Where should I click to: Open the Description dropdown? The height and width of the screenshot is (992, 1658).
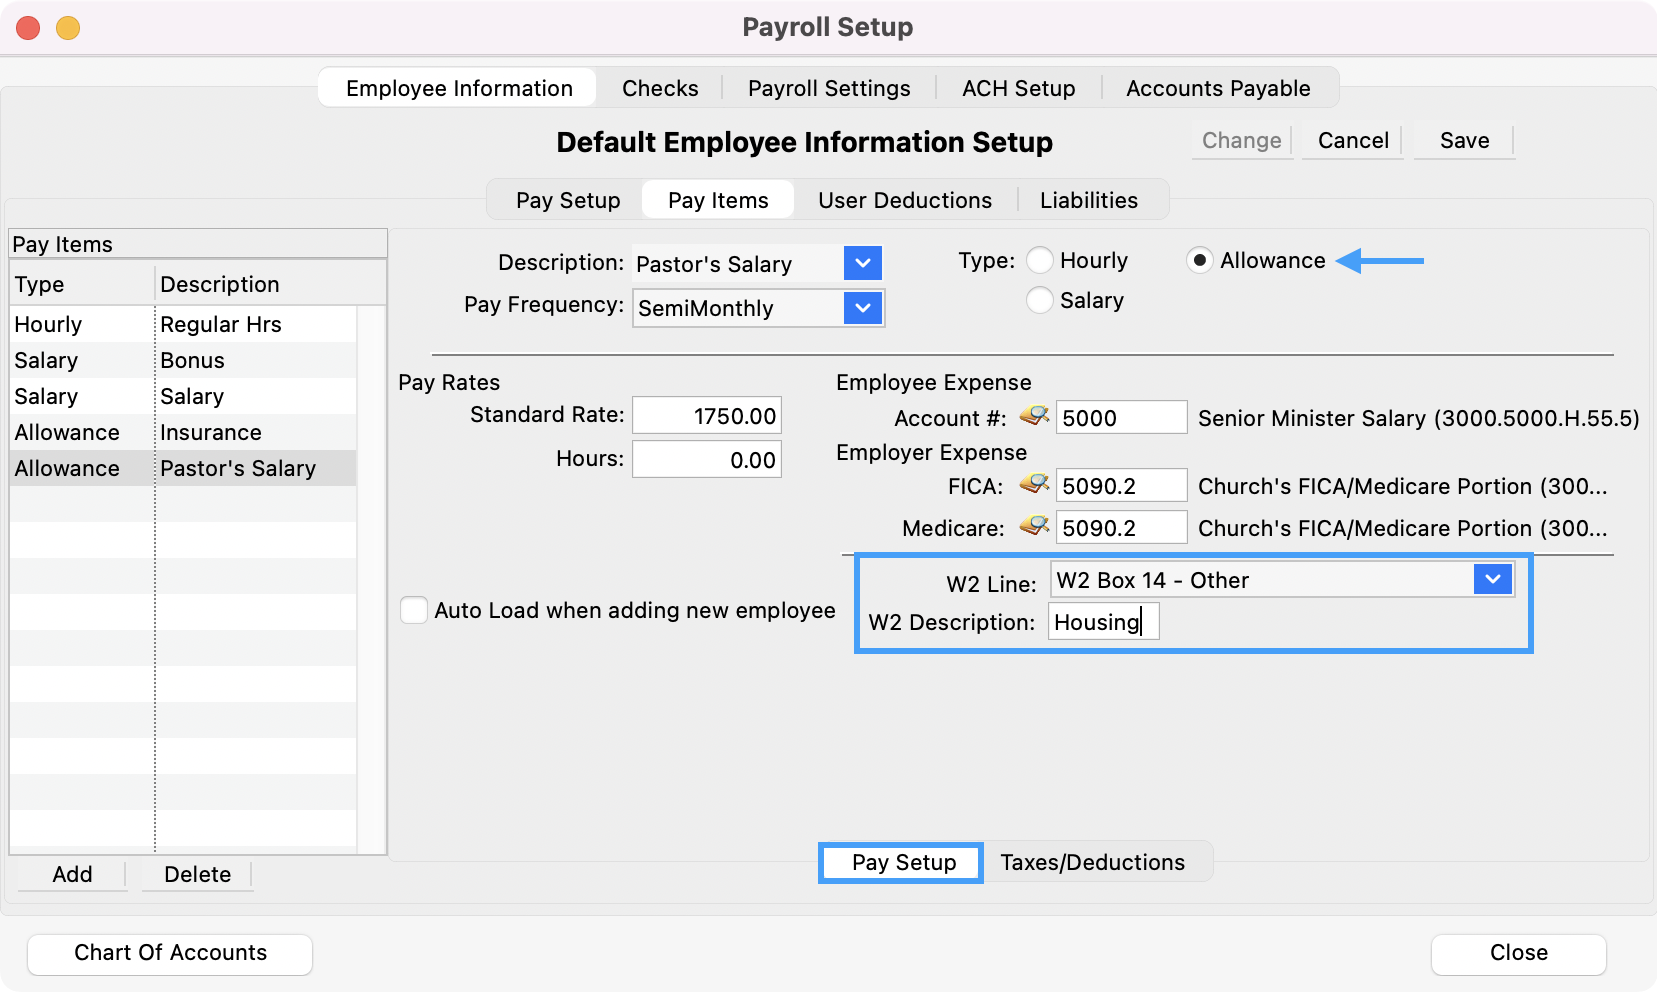862,264
